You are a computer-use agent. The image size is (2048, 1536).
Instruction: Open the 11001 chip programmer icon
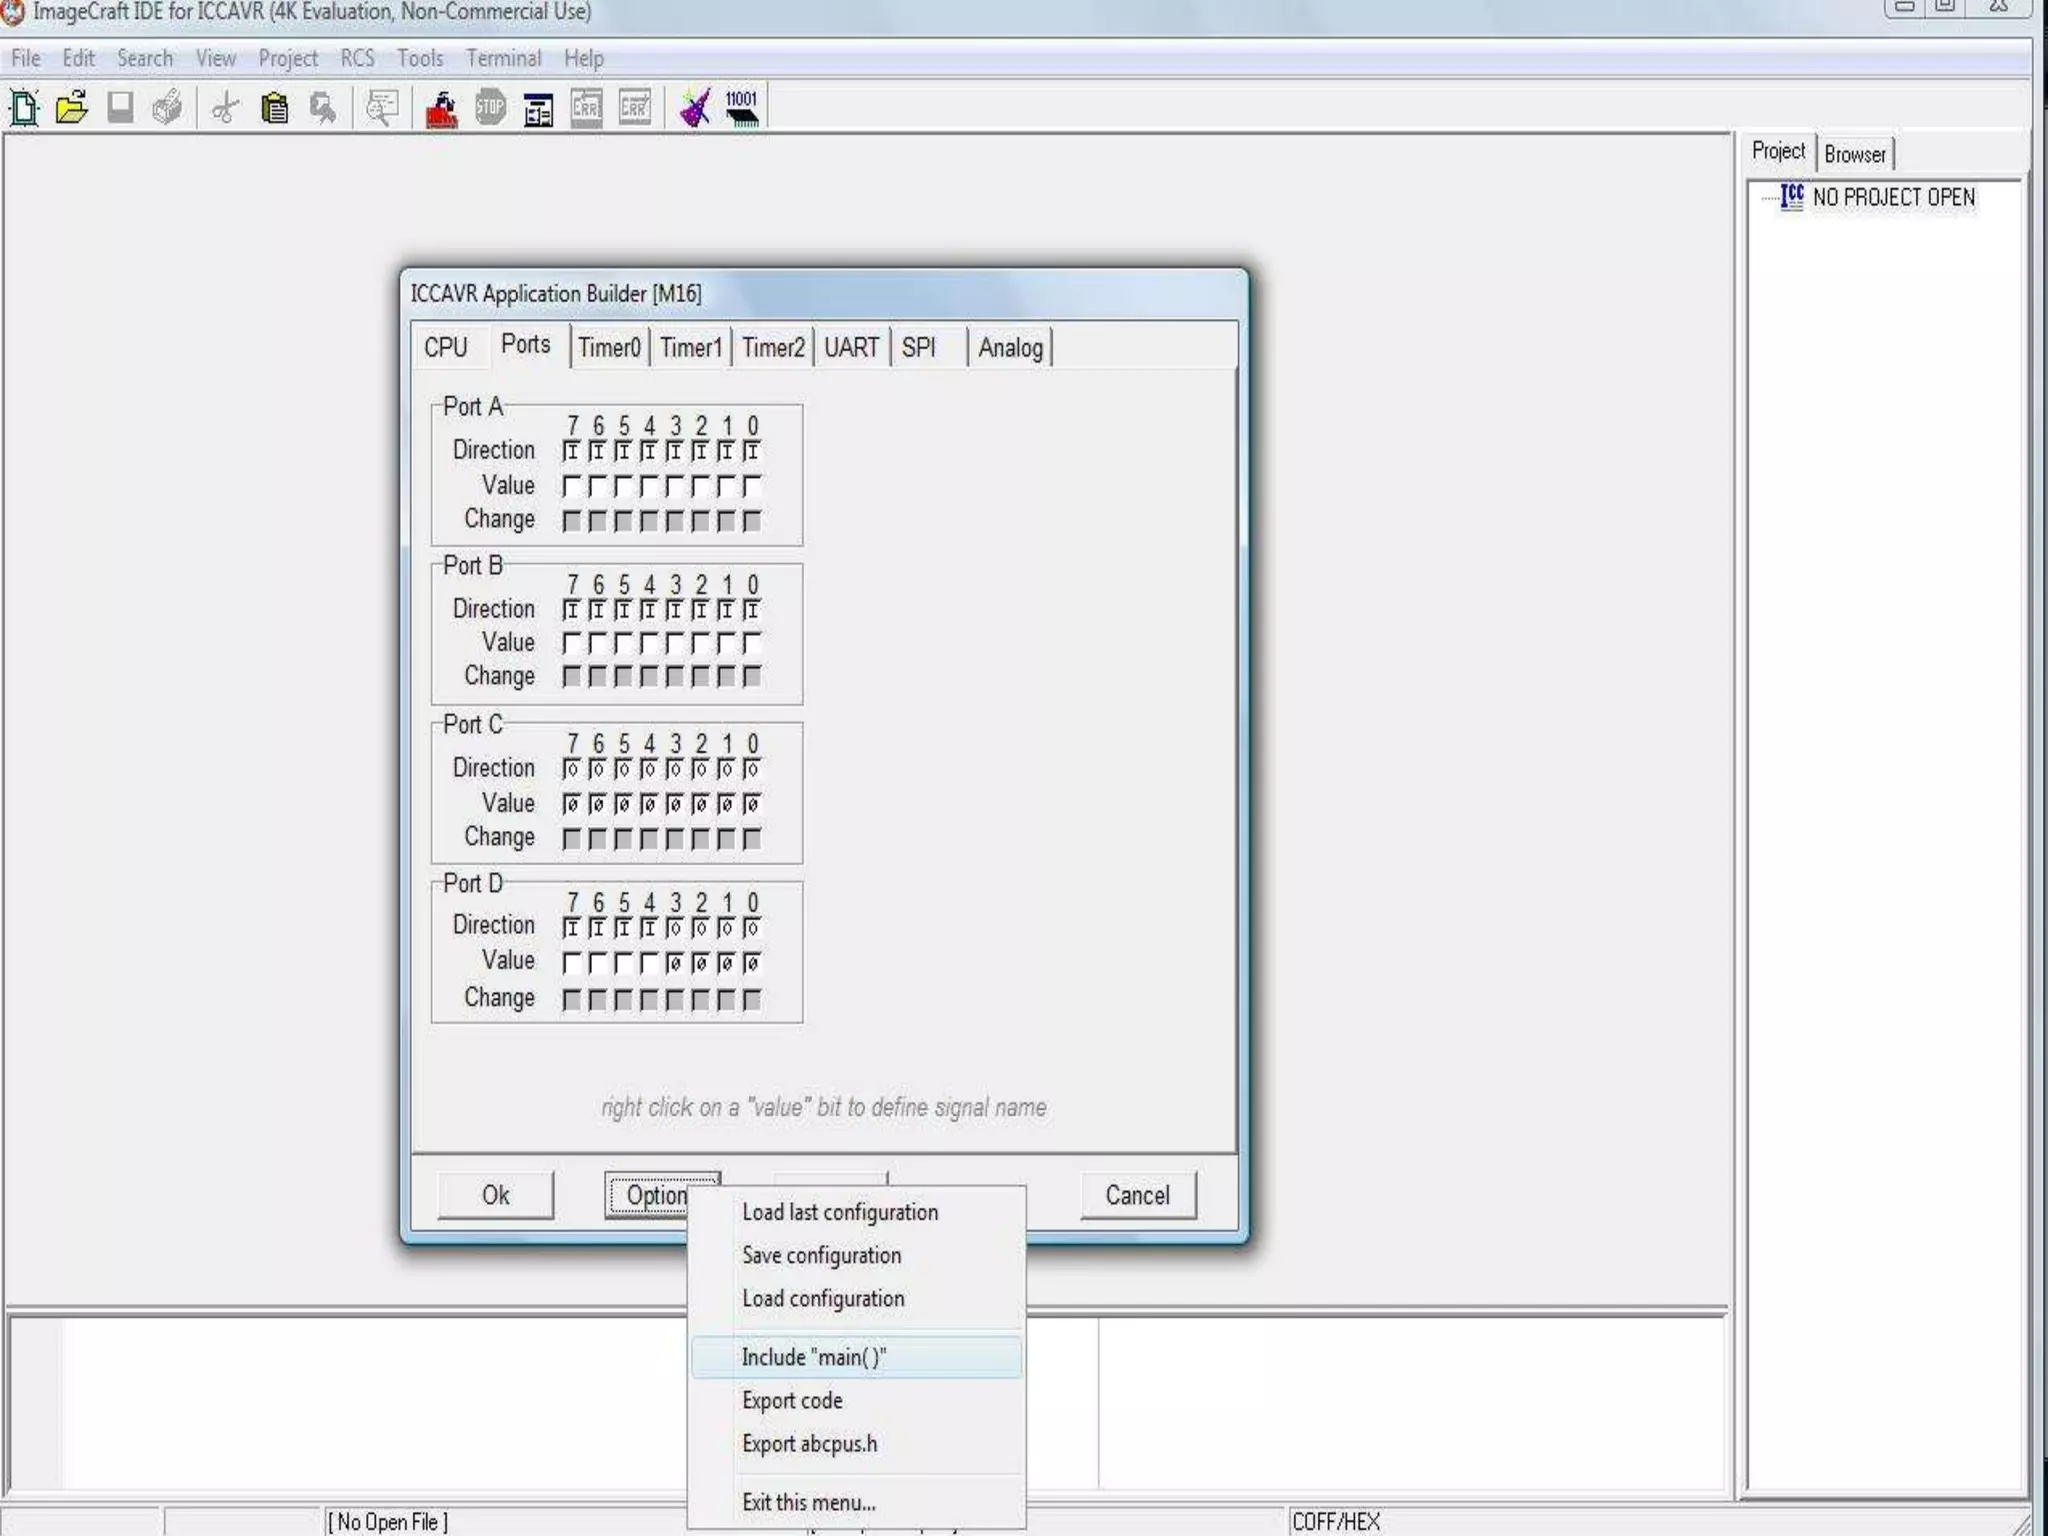(742, 108)
